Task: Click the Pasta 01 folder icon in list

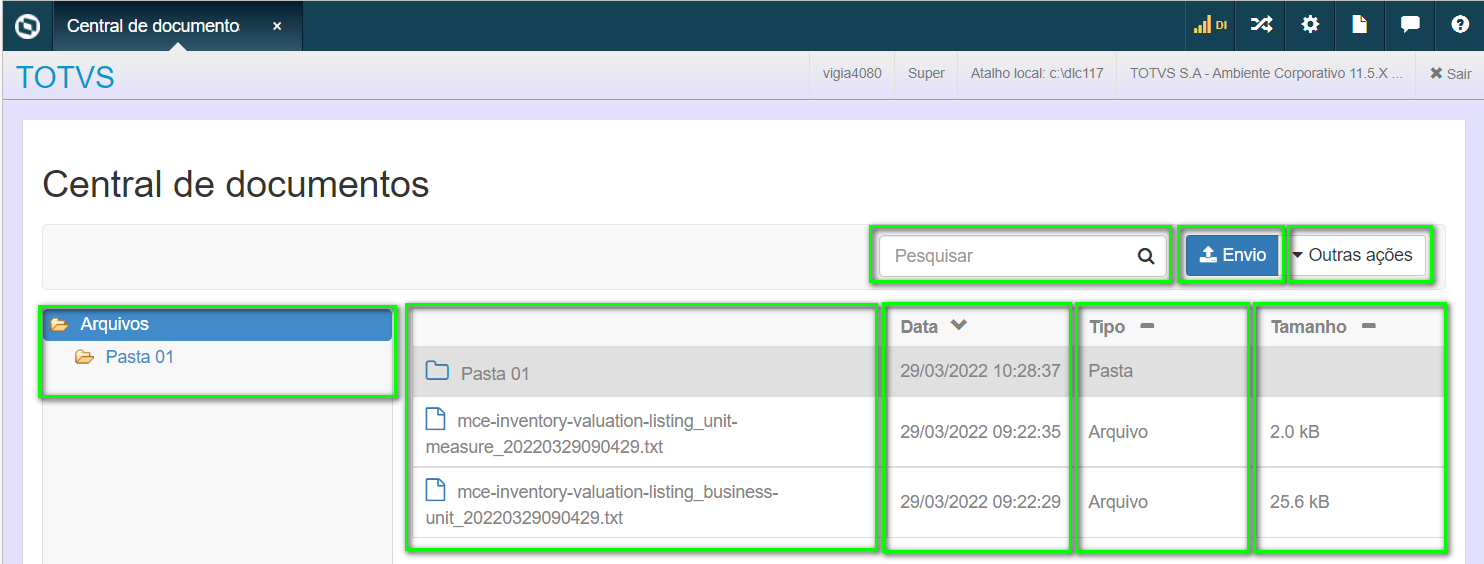Action: (436, 372)
